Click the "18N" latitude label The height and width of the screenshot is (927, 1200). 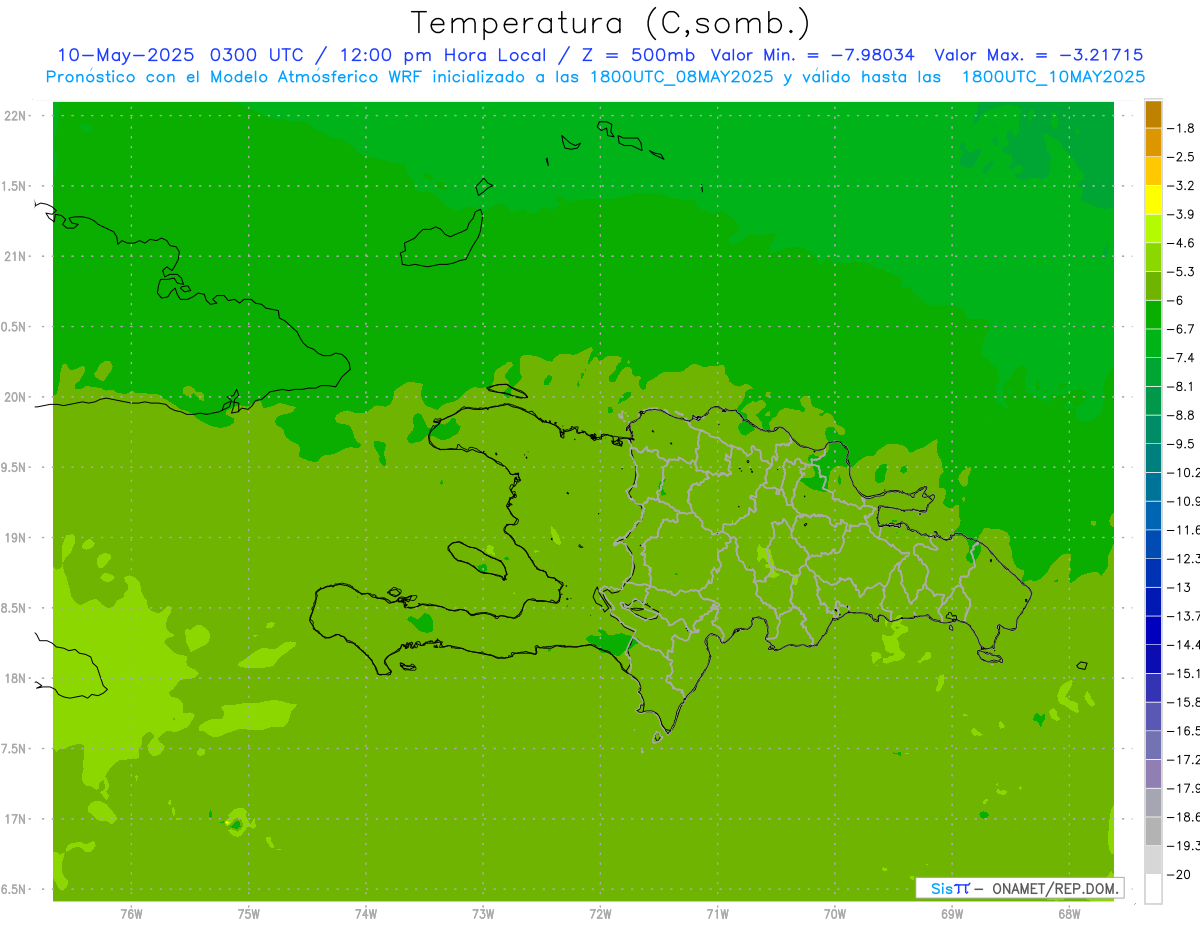coord(15,678)
